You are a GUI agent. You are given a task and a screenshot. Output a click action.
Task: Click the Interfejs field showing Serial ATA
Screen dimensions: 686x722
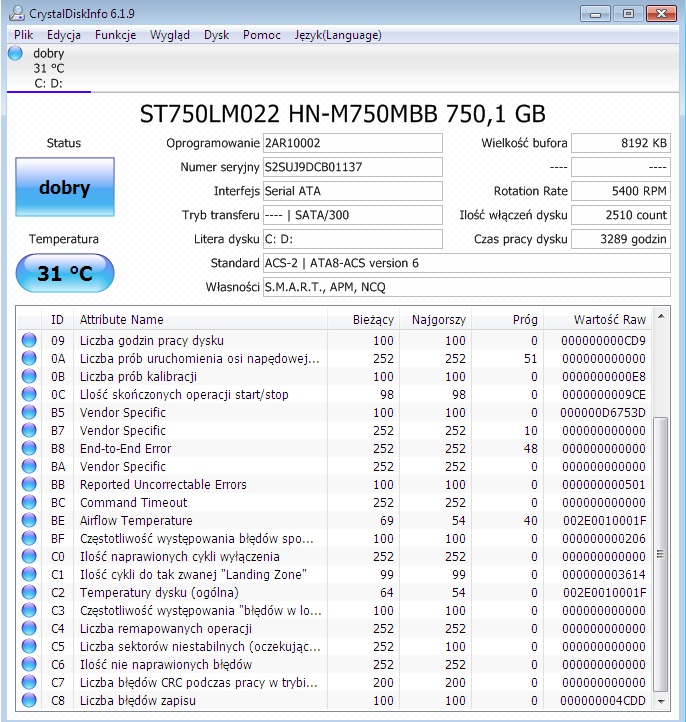click(x=353, y=191)
